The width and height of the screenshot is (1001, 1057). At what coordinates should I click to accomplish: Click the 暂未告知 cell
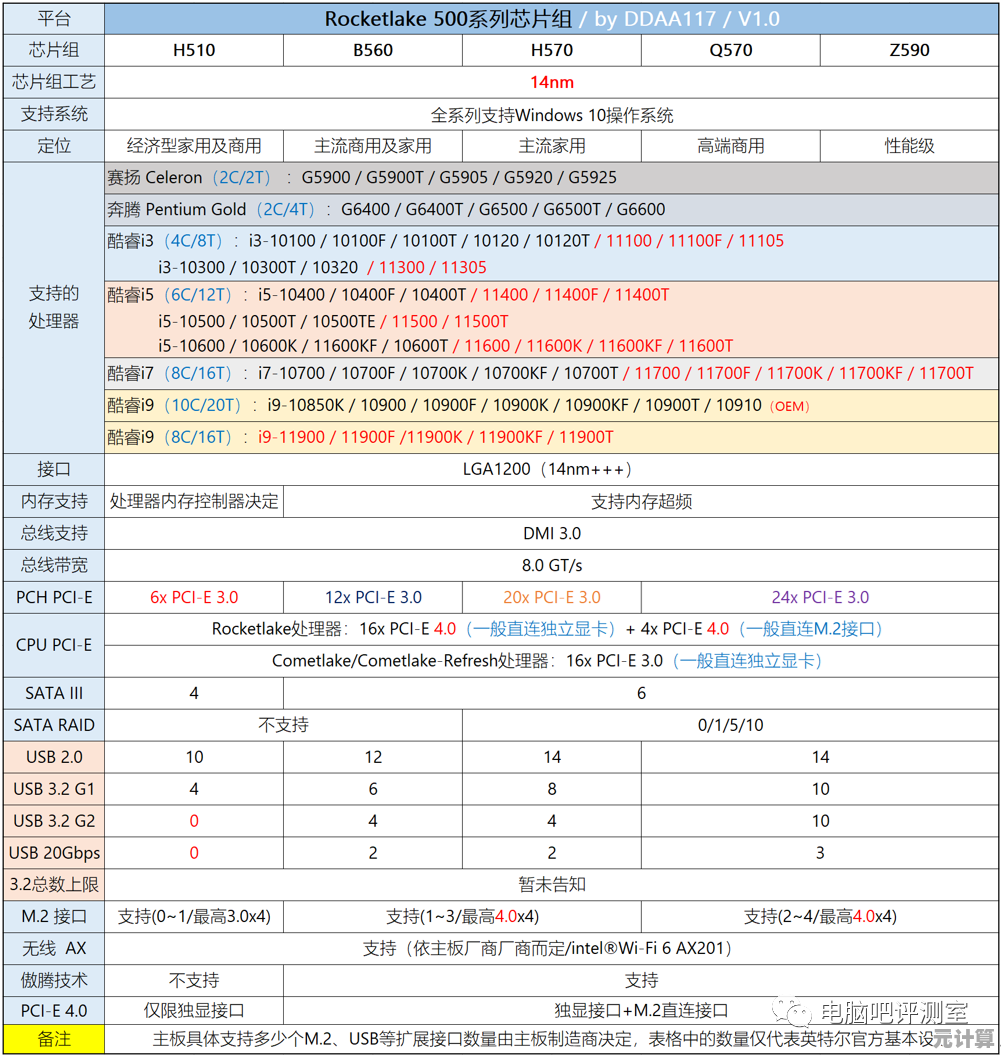(552, 884)
